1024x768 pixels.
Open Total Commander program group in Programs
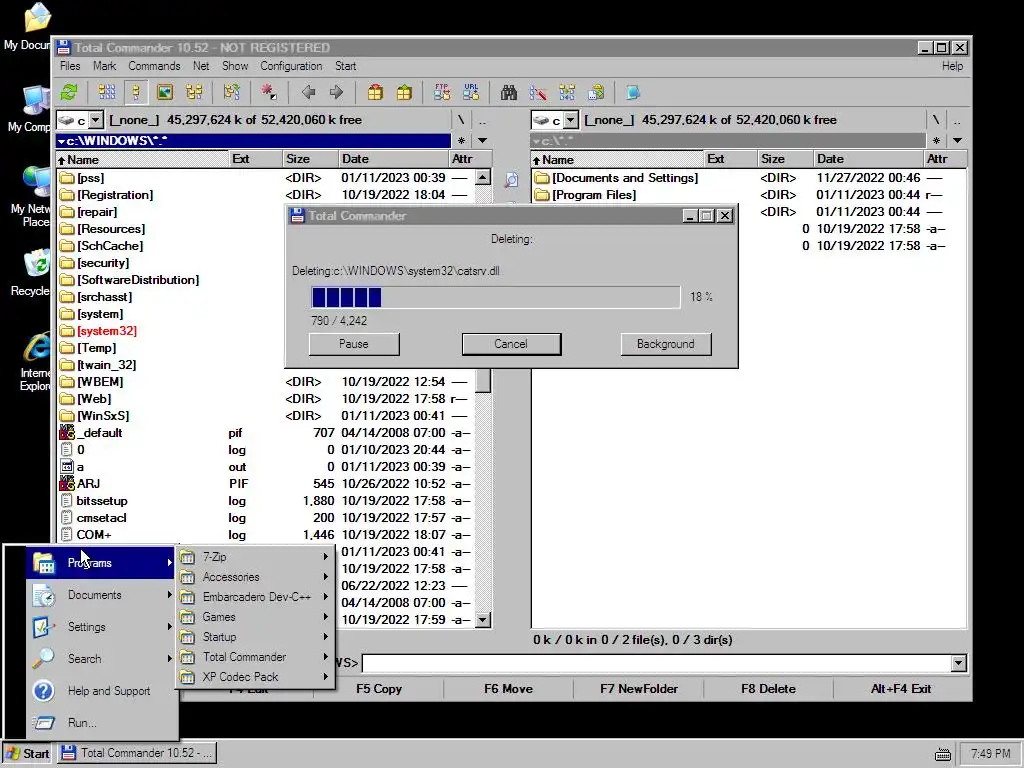(255, 657)
